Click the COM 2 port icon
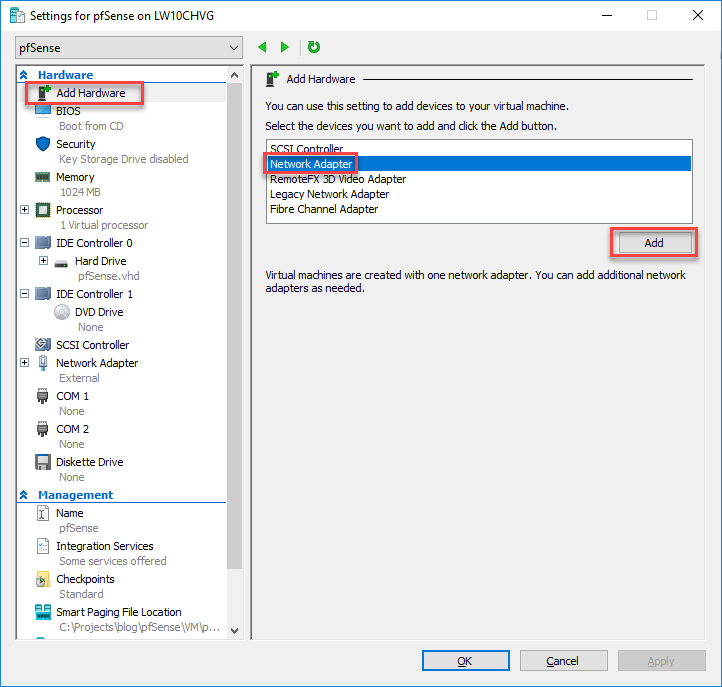 click(x=42, y=429)
